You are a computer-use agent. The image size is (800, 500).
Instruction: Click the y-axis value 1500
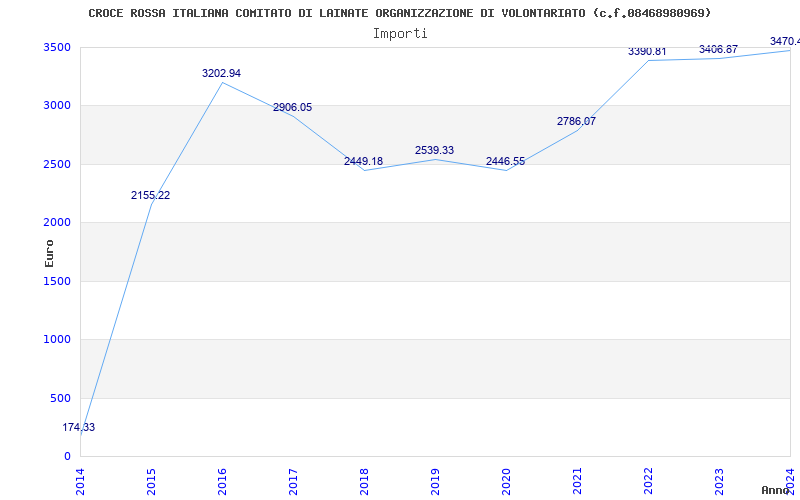pos(57,281)
